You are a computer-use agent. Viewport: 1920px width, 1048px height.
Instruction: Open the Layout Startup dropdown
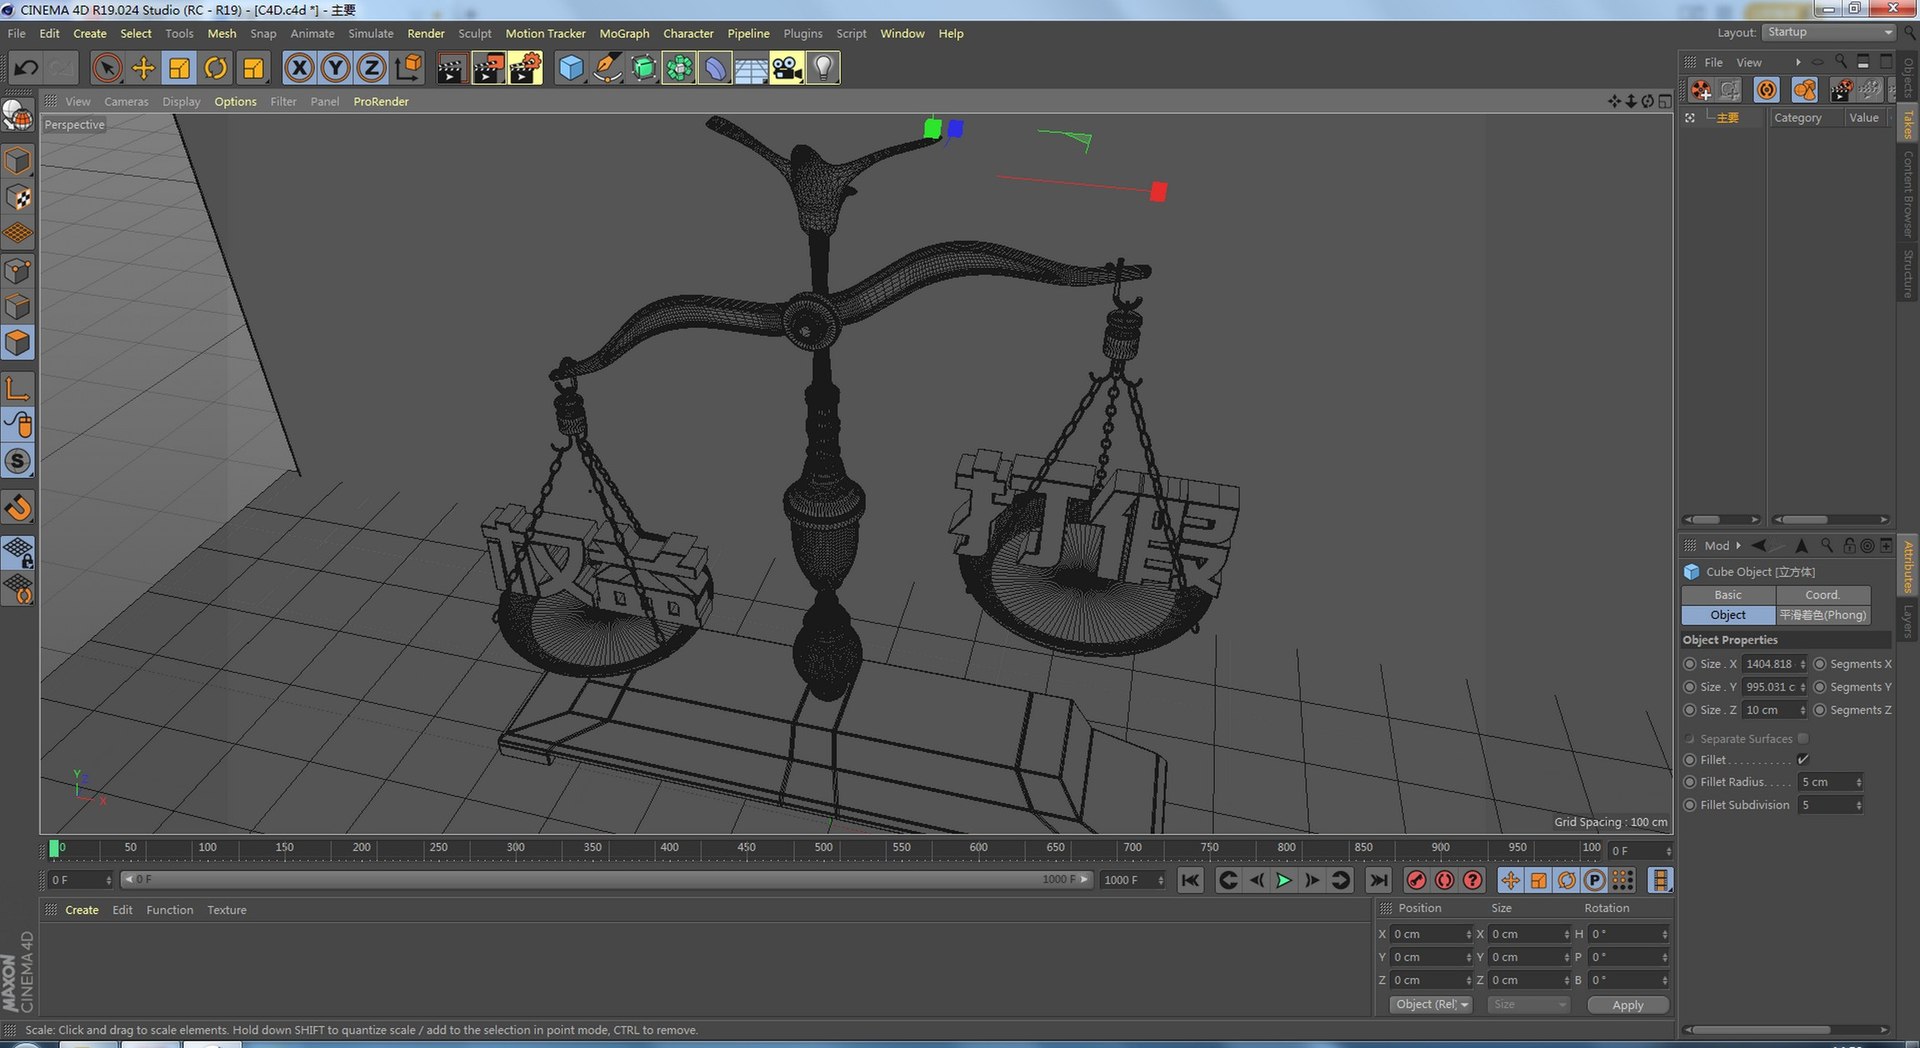pos(1829,32)
